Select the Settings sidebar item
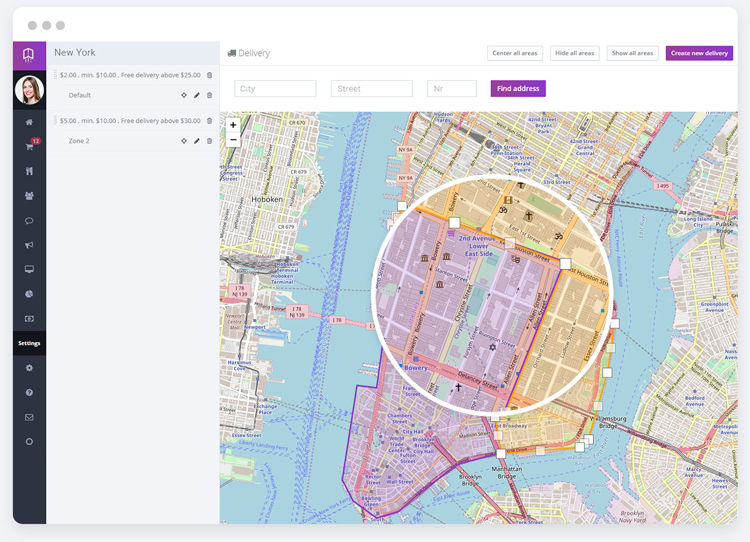This screenshot has width=750, height=542. point(29,343)
